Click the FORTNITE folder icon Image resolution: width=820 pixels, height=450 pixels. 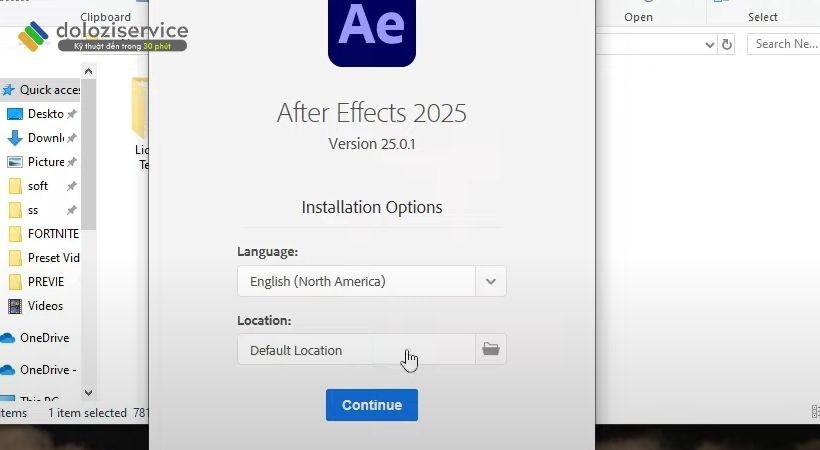click(x=15, y=234)
